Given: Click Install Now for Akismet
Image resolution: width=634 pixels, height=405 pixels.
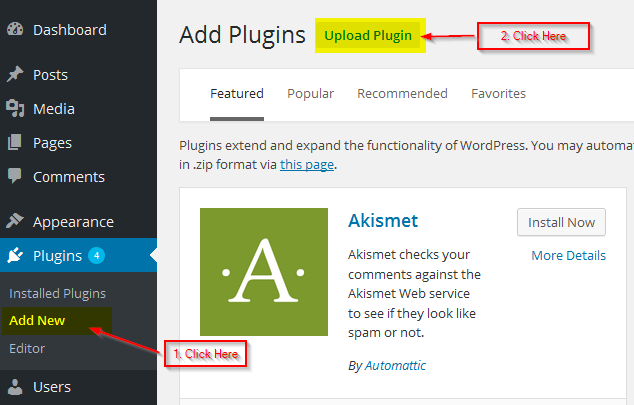Looking at the screenshot, I should pyautogui.click(x=561, y=222).
